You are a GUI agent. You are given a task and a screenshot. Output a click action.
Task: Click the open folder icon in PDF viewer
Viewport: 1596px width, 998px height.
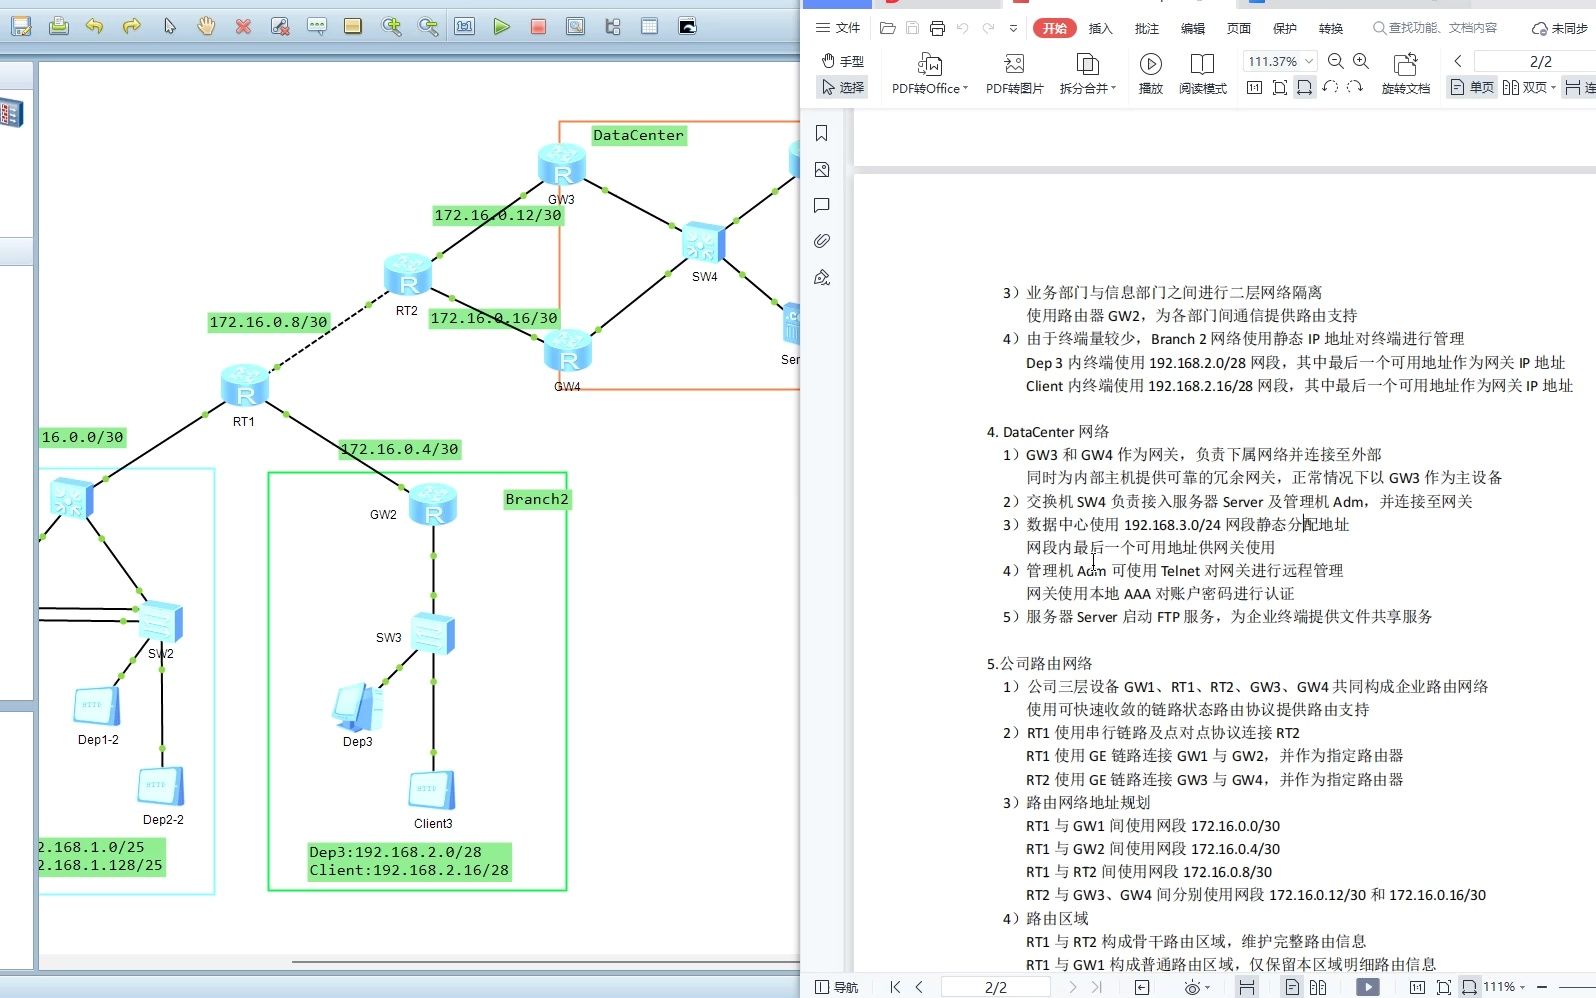887,28
